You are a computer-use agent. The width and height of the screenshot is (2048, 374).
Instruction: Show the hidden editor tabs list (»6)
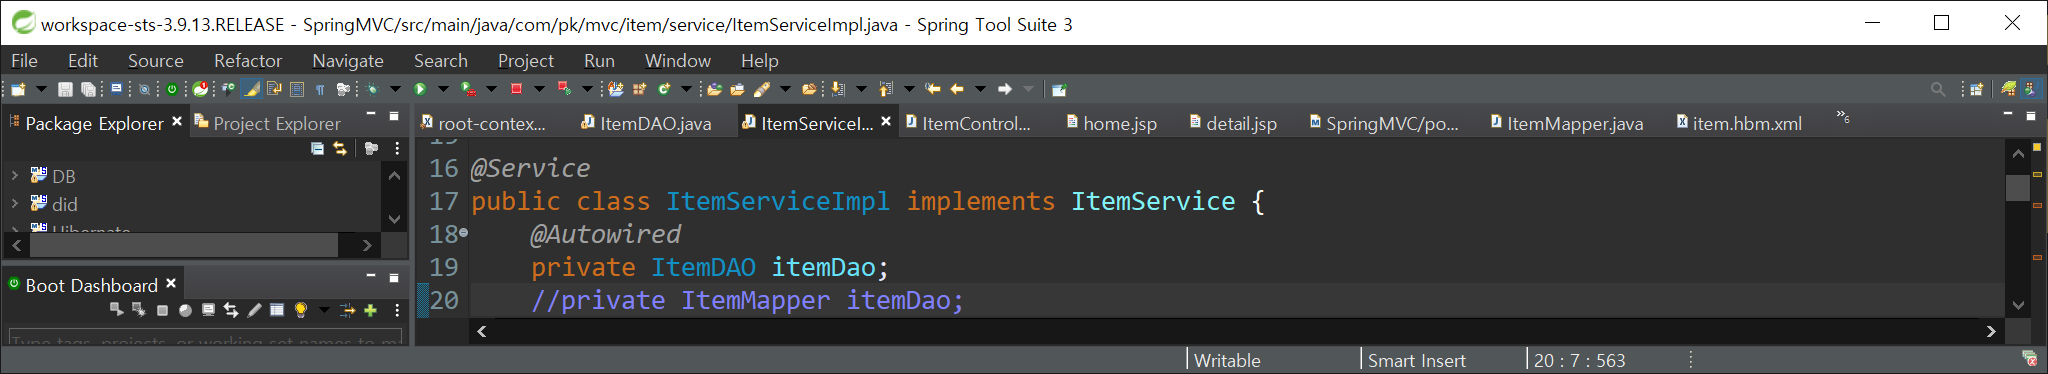tap(1843, 117)
